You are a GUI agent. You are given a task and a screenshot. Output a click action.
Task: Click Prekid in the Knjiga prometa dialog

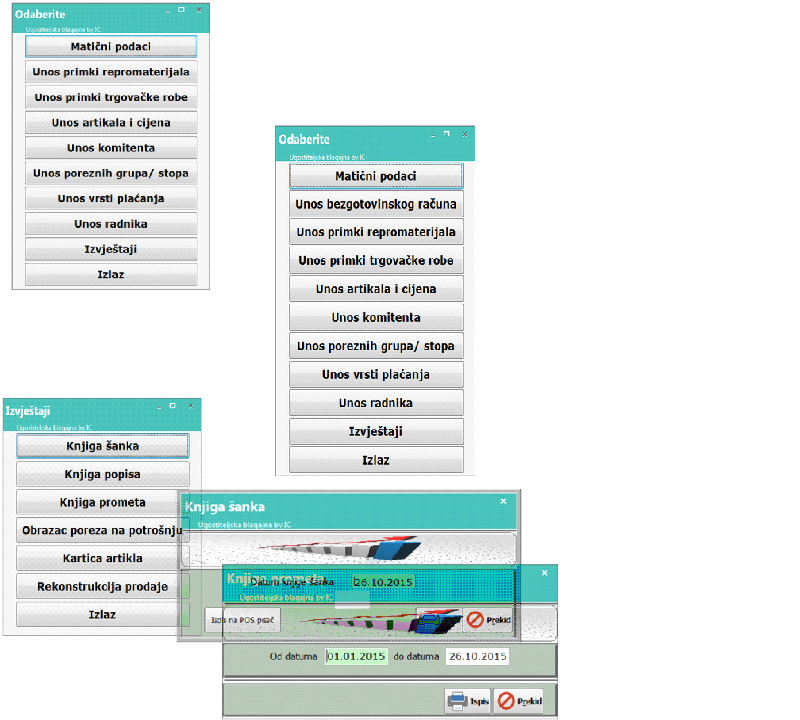pos(519,701)
